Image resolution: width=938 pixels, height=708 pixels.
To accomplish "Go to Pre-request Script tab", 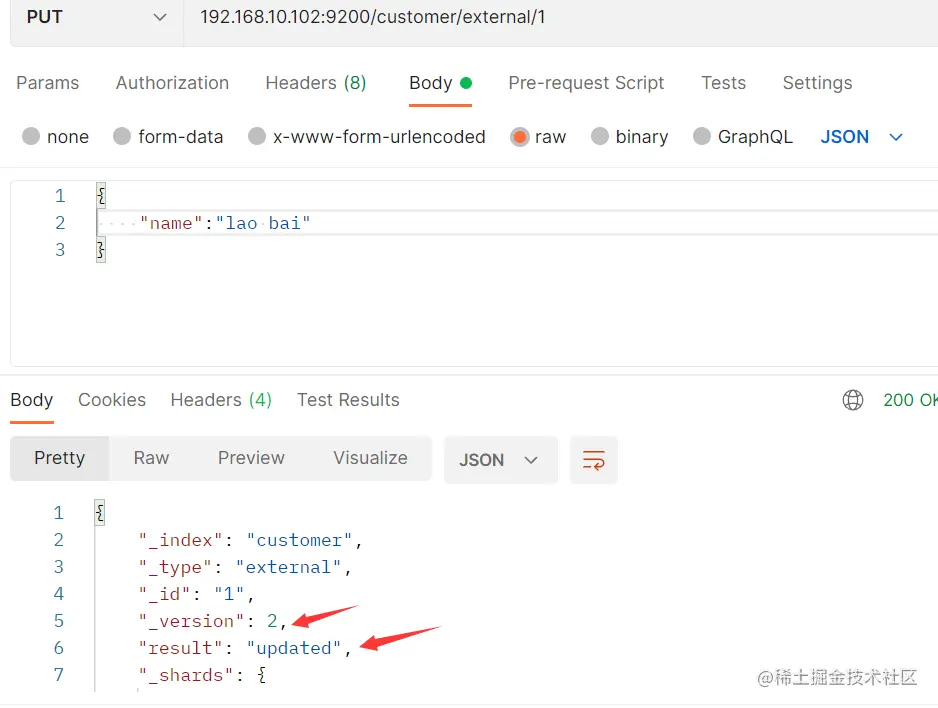I will (586, 83).
